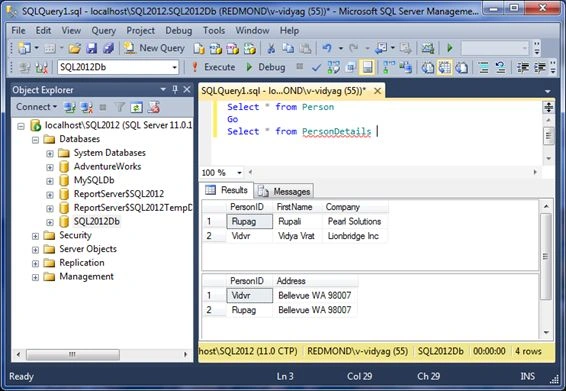Click Include Actual Execution Plan icon
The height and width of the screenshot is (391, 566).
pyautogui.click(x=388, y=67)
